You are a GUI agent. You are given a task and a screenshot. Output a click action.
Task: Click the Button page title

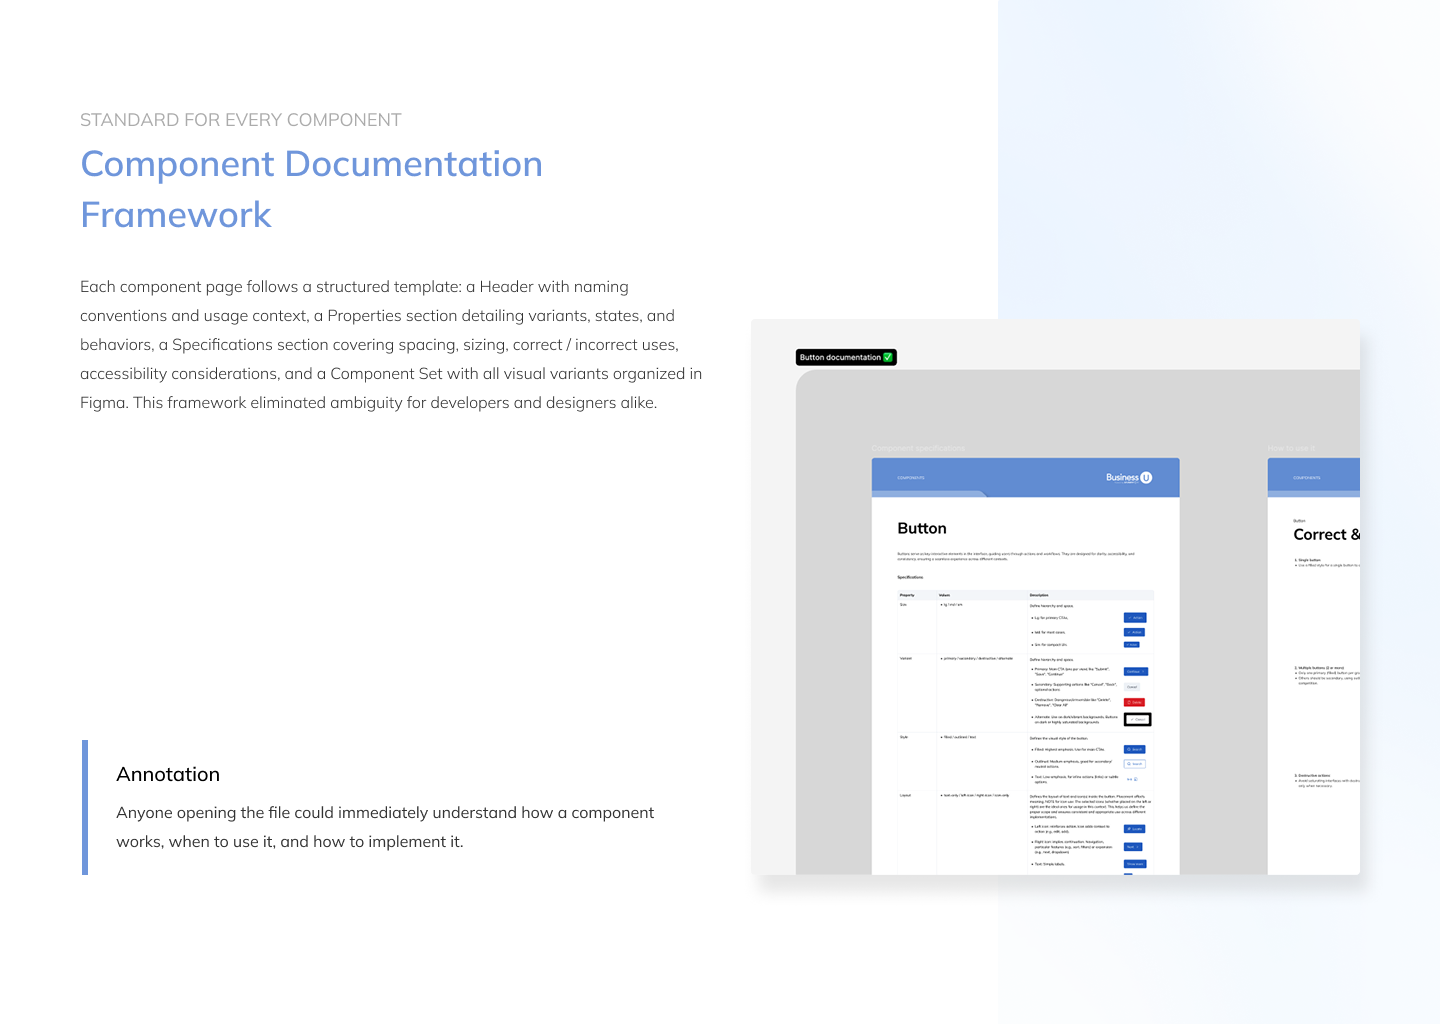pos(921,529)
